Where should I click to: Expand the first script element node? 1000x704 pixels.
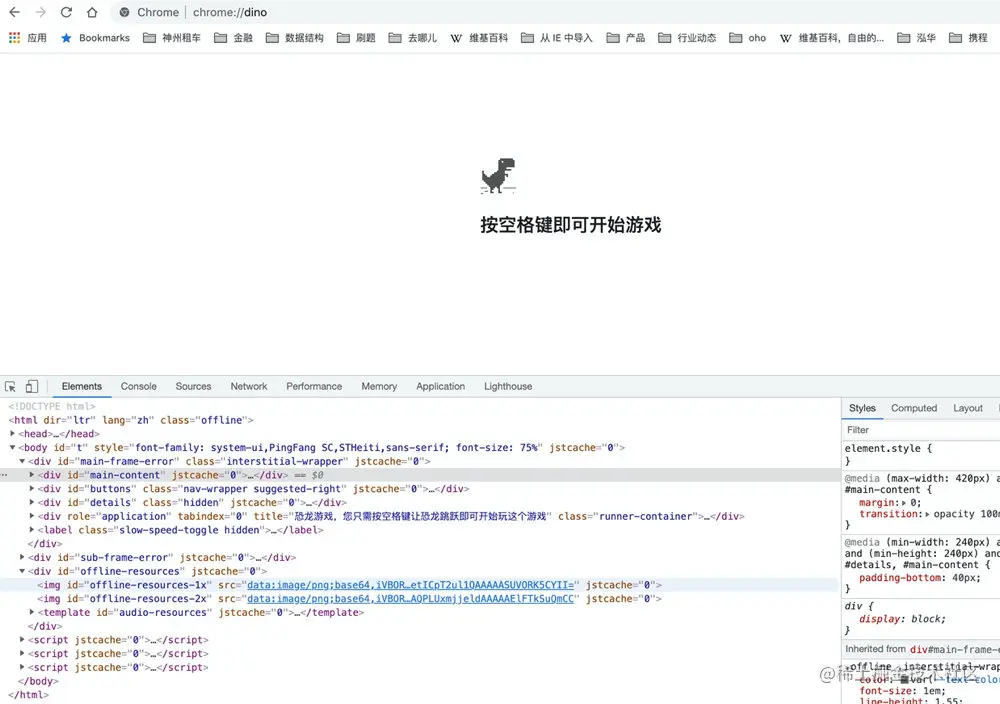pyautogui.click(x=22, y=640)
